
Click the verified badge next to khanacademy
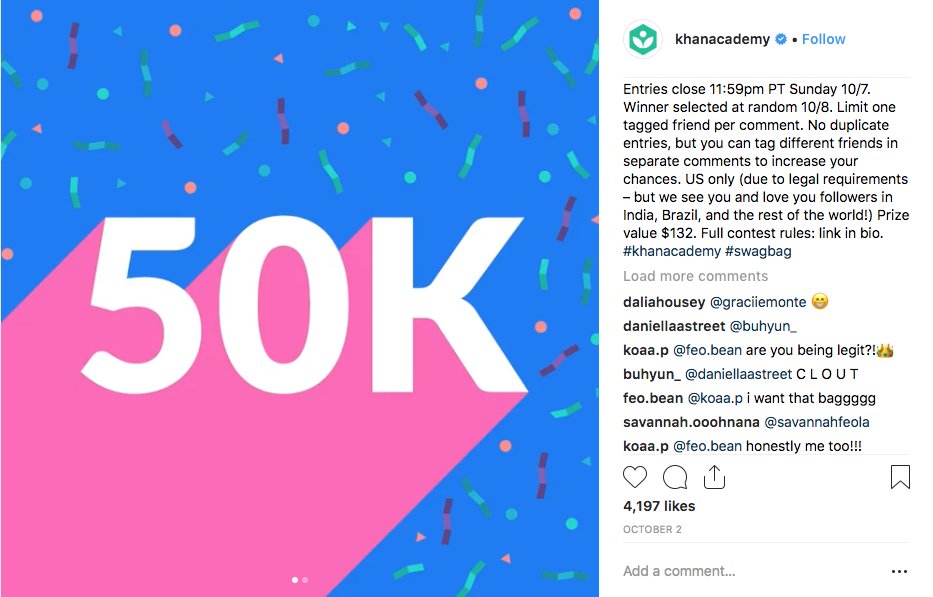pyautogui.click(x=781, y=40)
